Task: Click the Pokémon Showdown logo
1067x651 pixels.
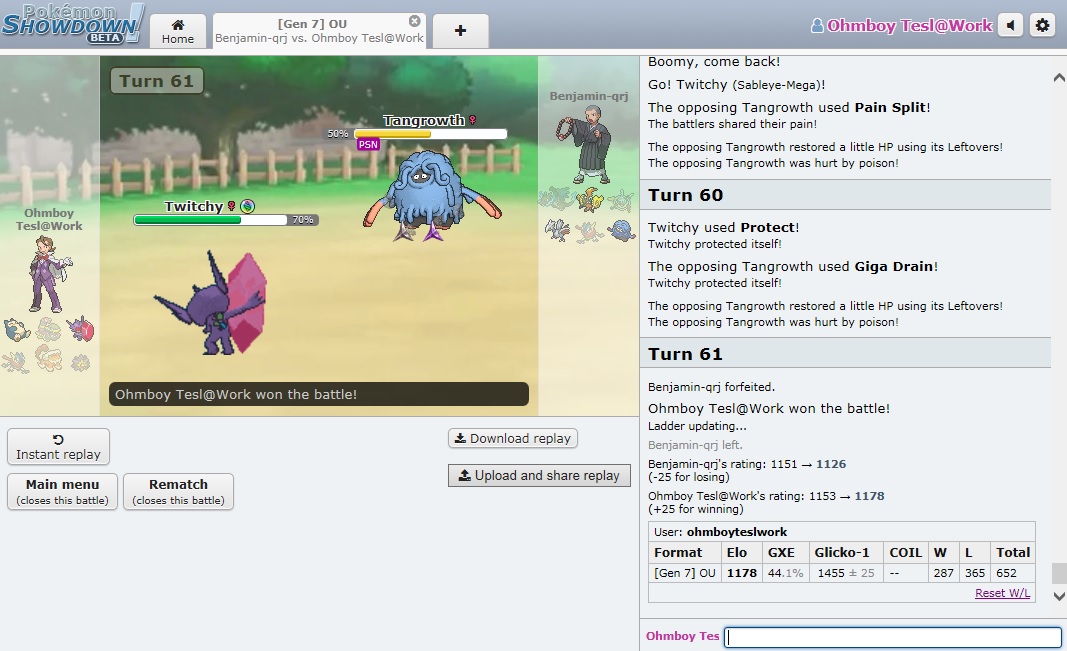Action: pyautogui.click(x=73, y=24)
